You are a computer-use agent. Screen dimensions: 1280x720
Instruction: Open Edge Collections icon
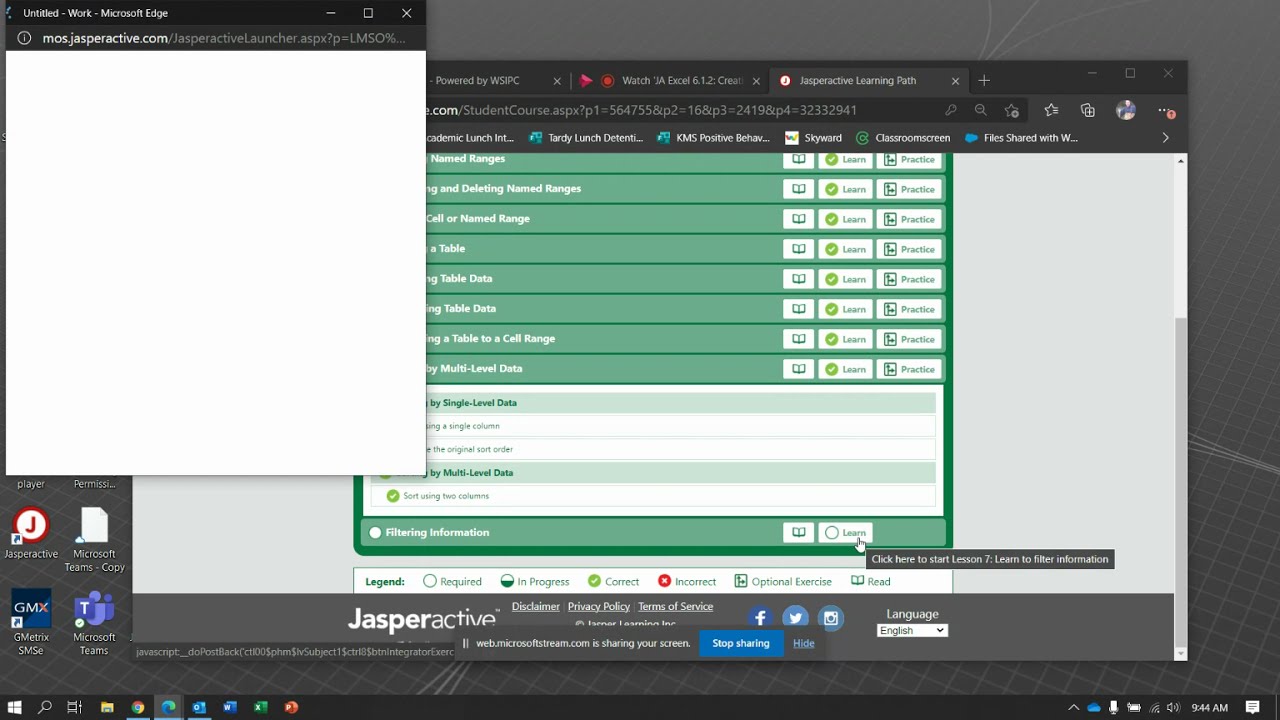tap(1088, 110)
